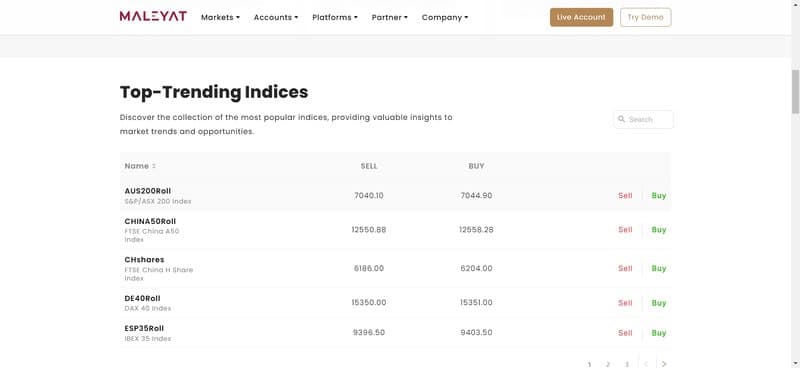This screenshot has height=368, width=800.
Task: Go to pagination page 1
Action: click(x=589, y=364)
